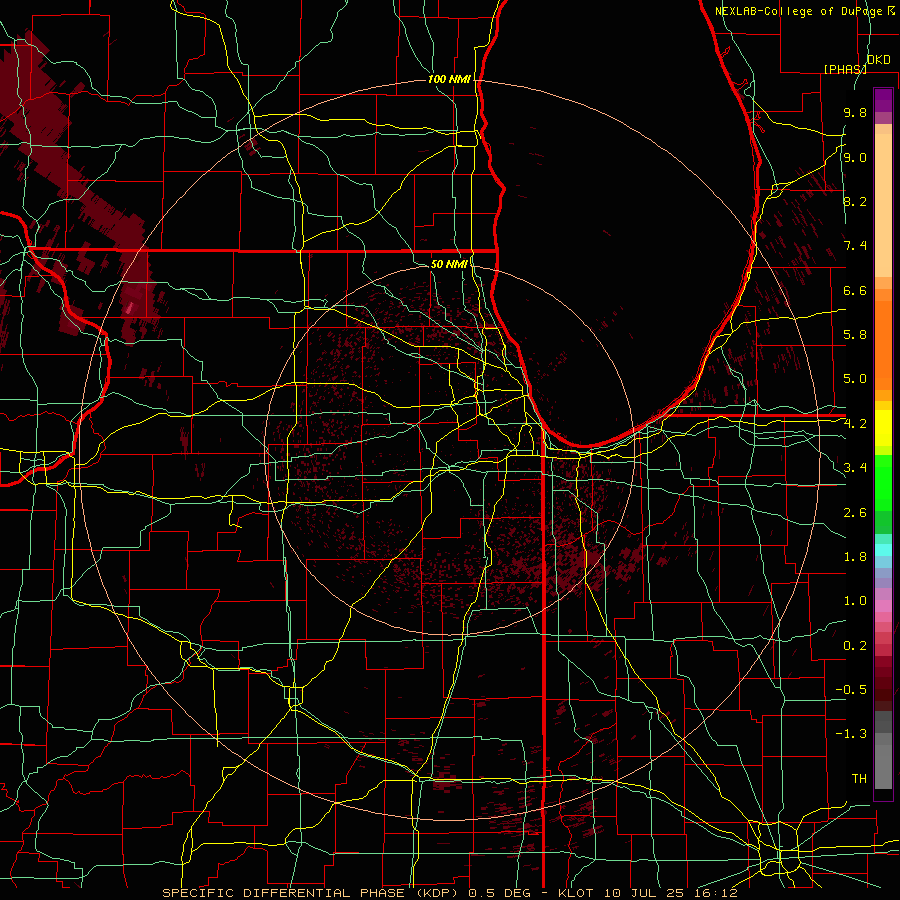The height and width of the screenshot is (900, 900).
Task: Click the 4.2 scale value
Action: tap(855, 424)
